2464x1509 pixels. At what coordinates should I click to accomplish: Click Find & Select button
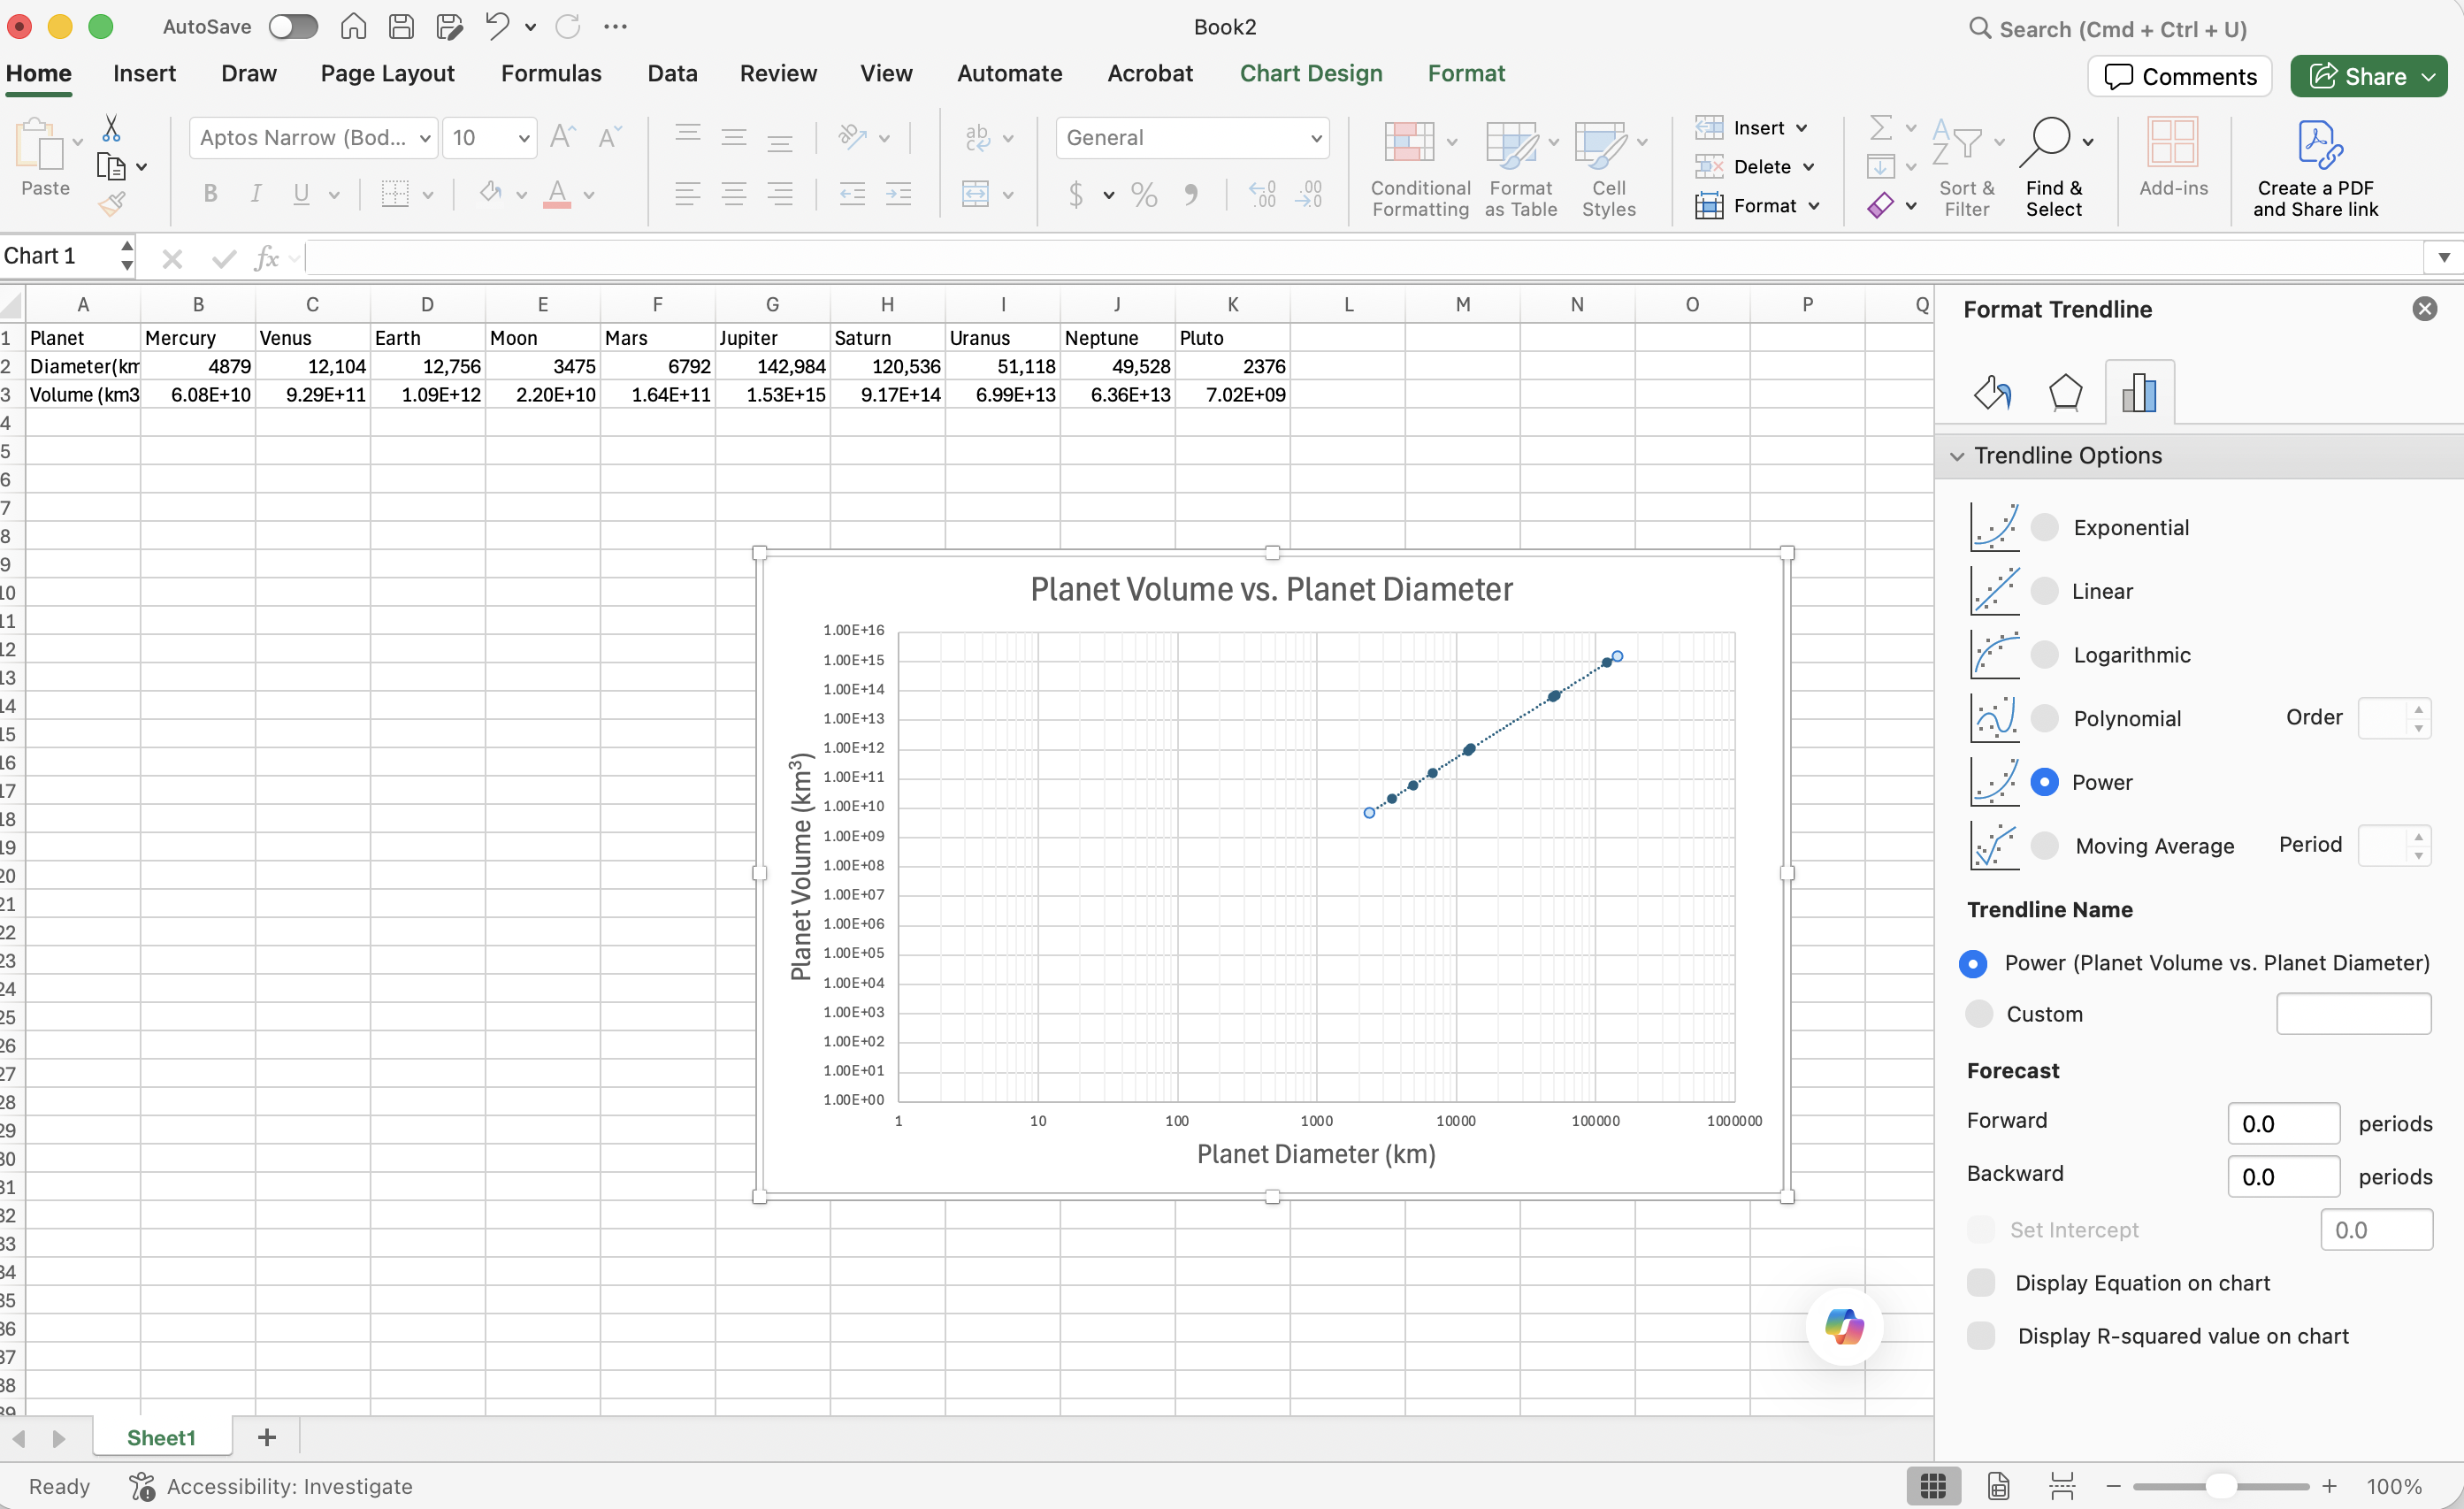click(2054, 168)
